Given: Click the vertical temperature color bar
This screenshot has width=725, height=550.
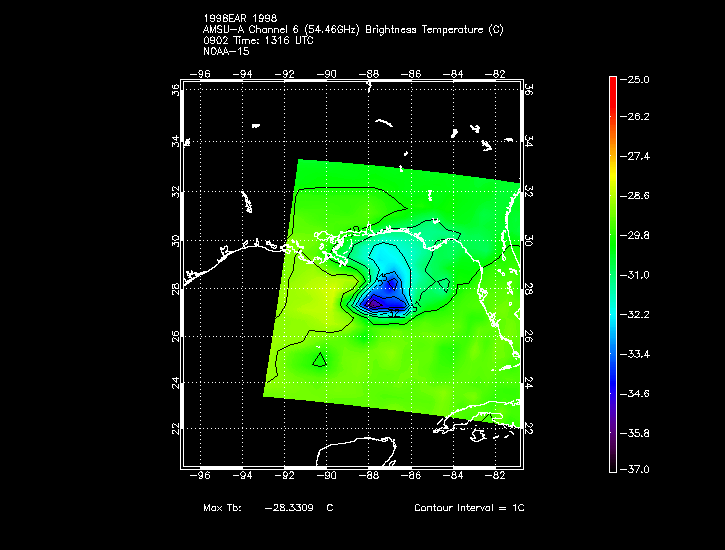Looking at the screenshot, I should [x=613, y=275].
